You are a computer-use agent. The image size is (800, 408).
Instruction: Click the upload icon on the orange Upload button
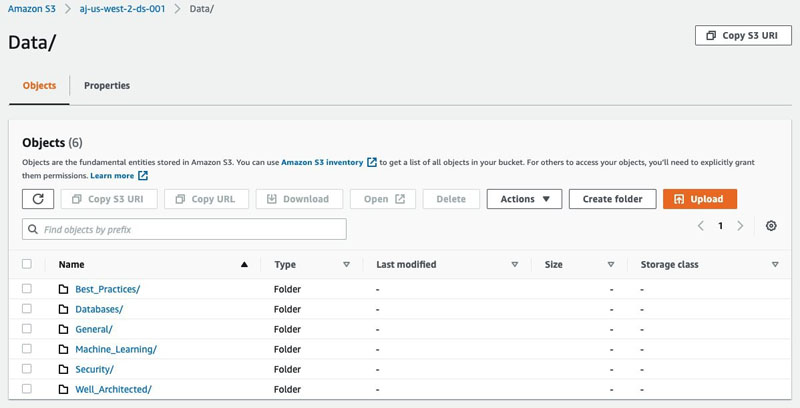[679, 199]
